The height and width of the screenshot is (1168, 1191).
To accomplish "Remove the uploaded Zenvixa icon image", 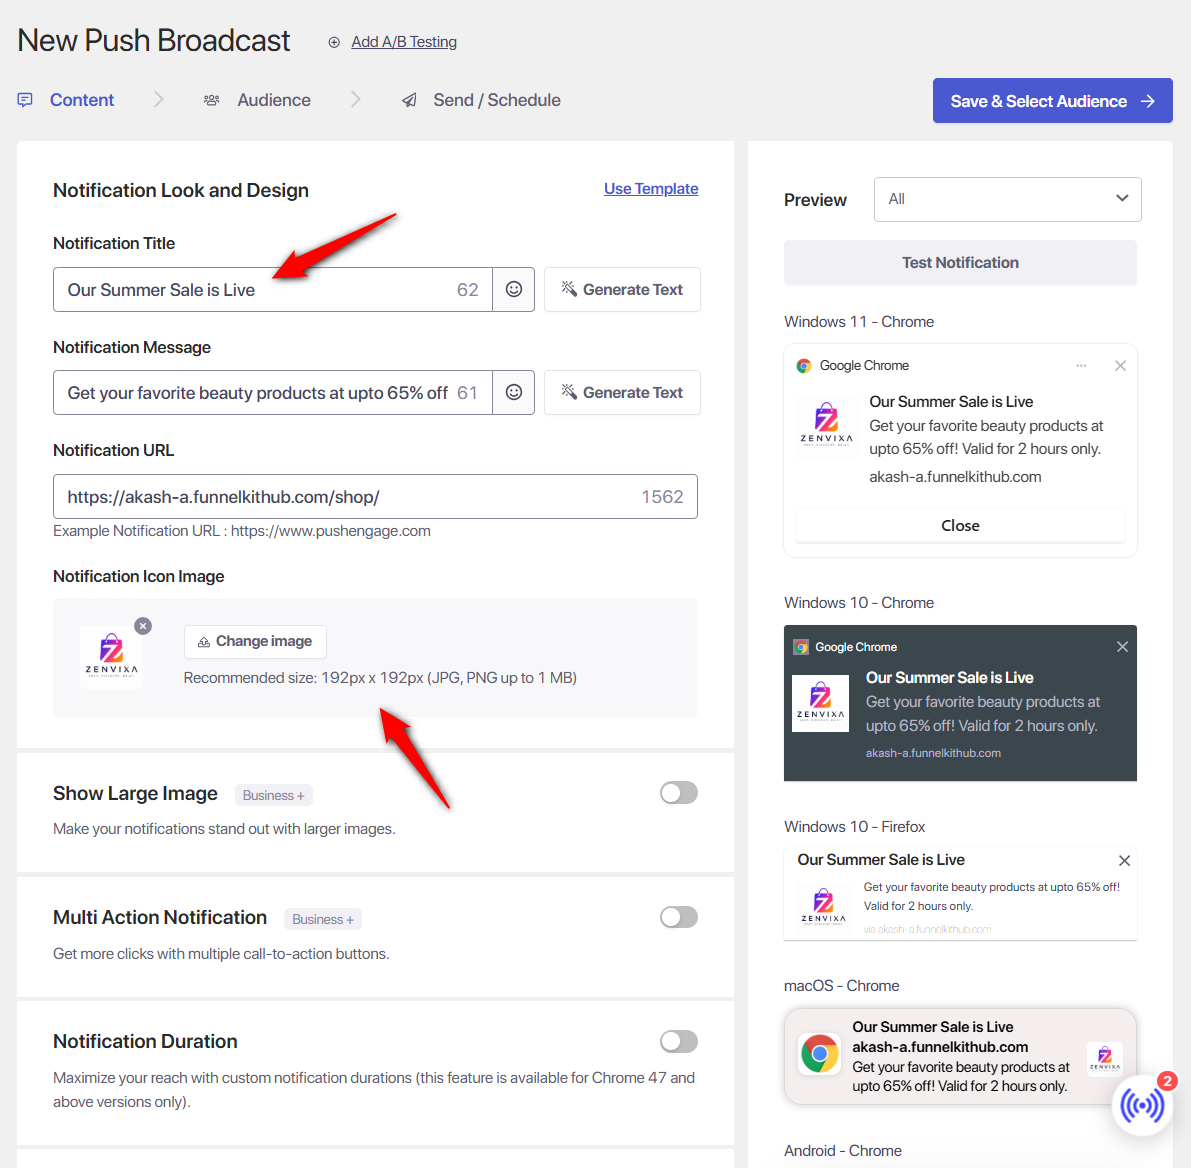I will [143, 626].
